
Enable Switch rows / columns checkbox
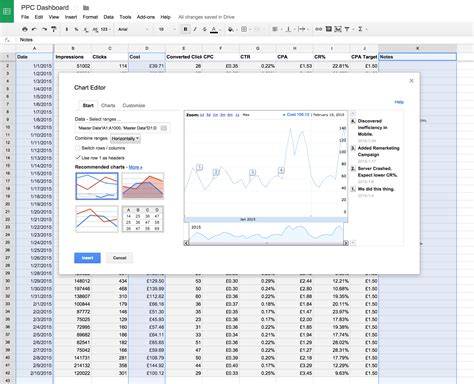click(78, 148)
